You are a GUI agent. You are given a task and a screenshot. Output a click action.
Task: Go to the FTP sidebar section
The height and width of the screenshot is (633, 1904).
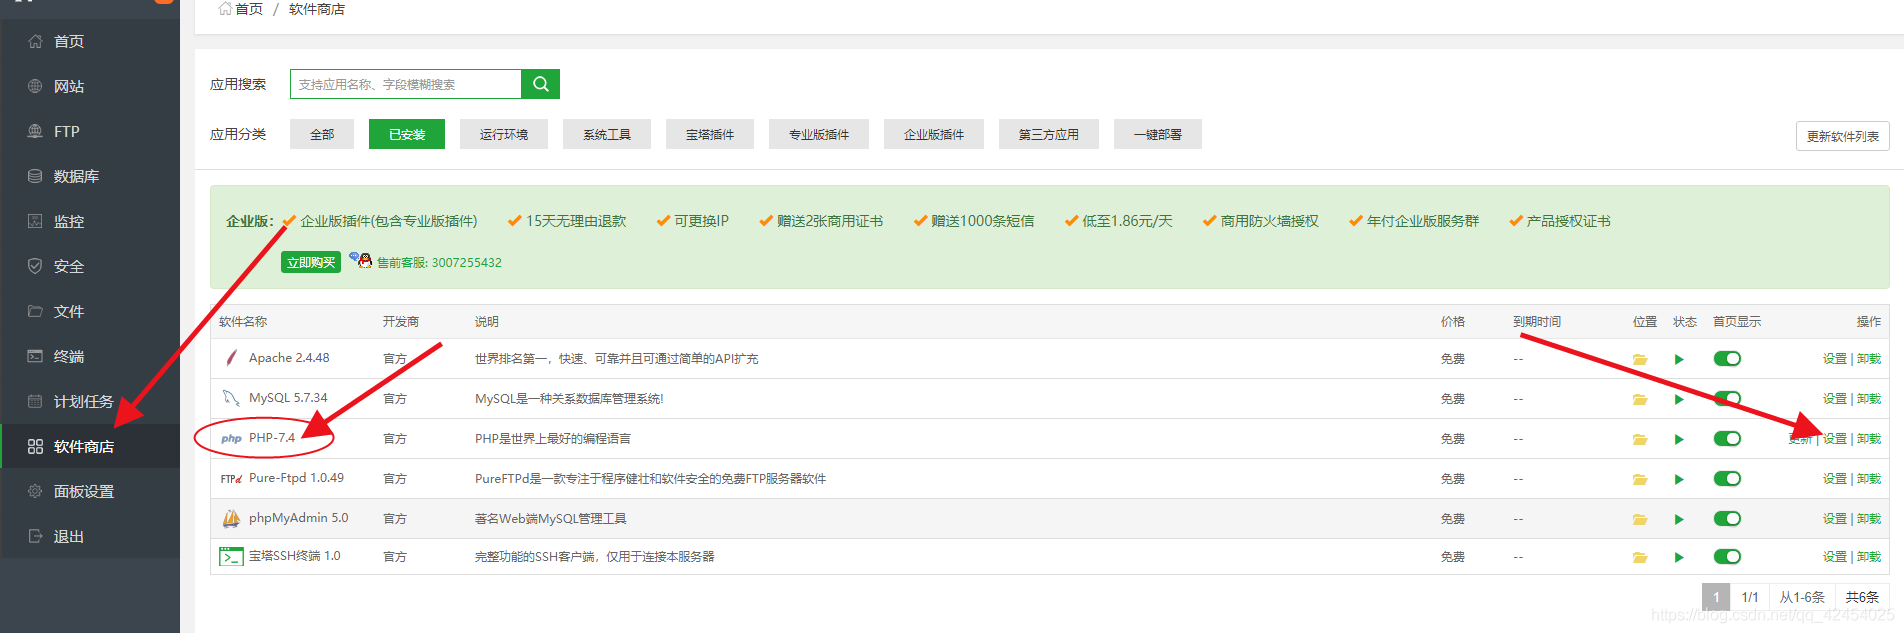tap(90, 131)
